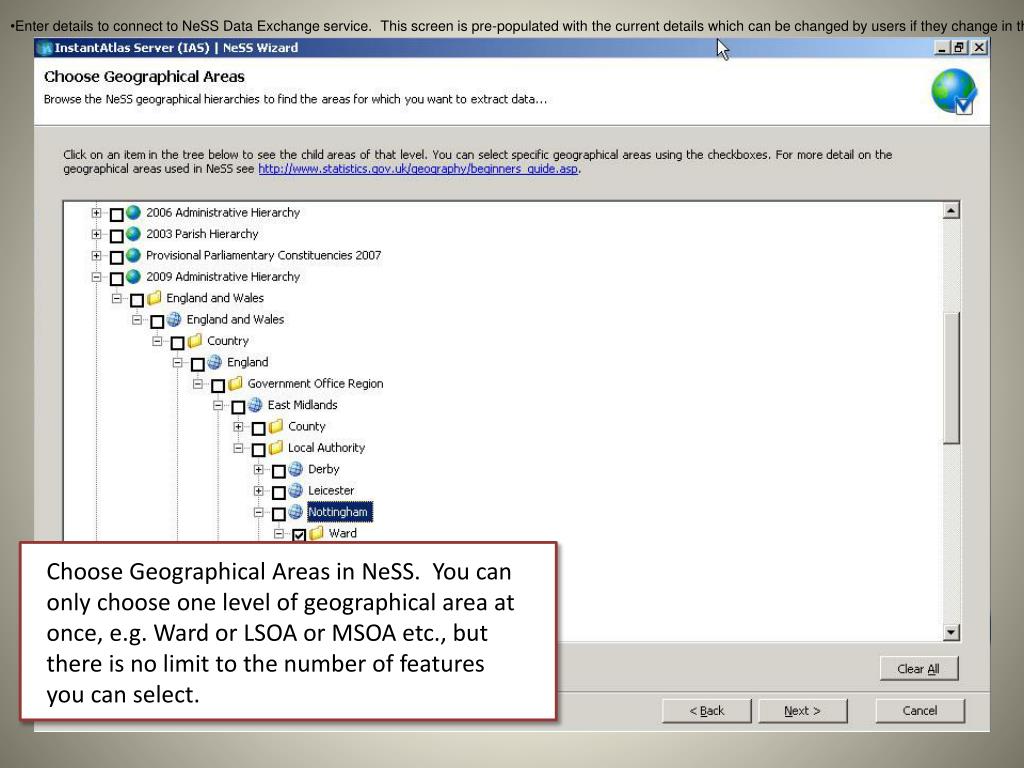Open the statistics.gov.uk beginners guide link
Screen dimensions: 1024x768
(418, 168)
